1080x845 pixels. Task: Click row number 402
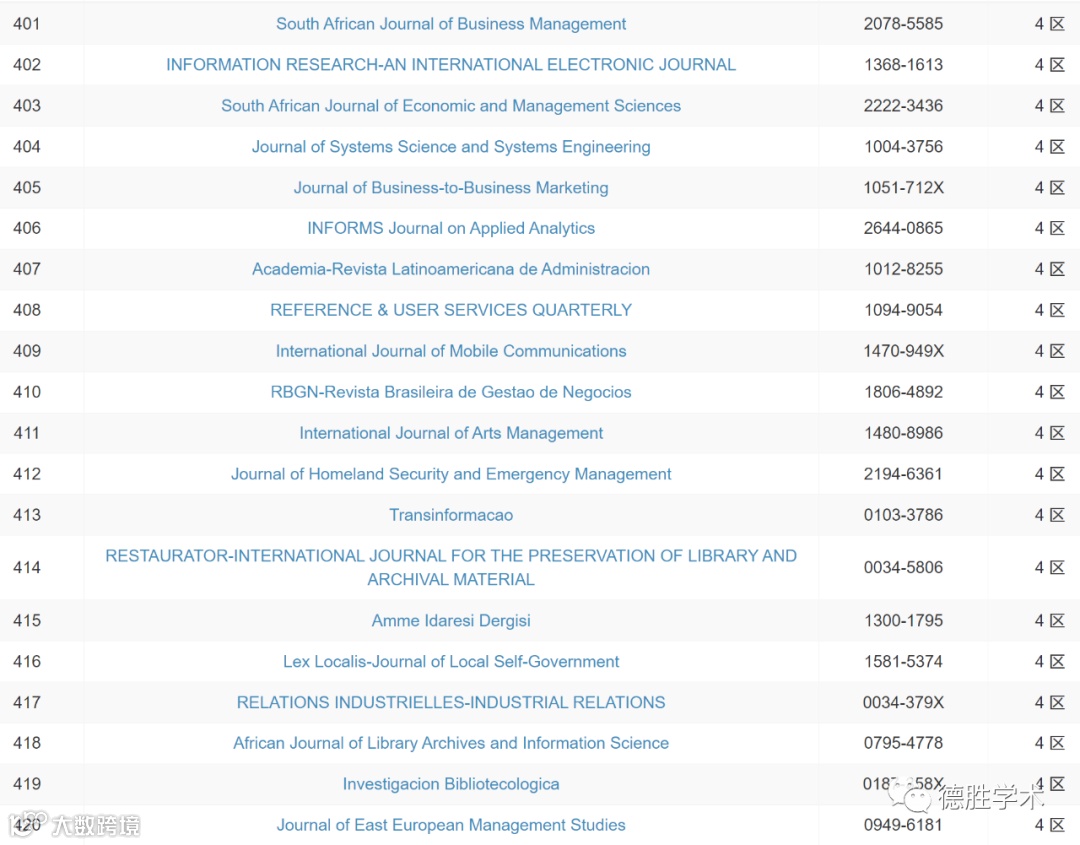(x=27, y=65)
